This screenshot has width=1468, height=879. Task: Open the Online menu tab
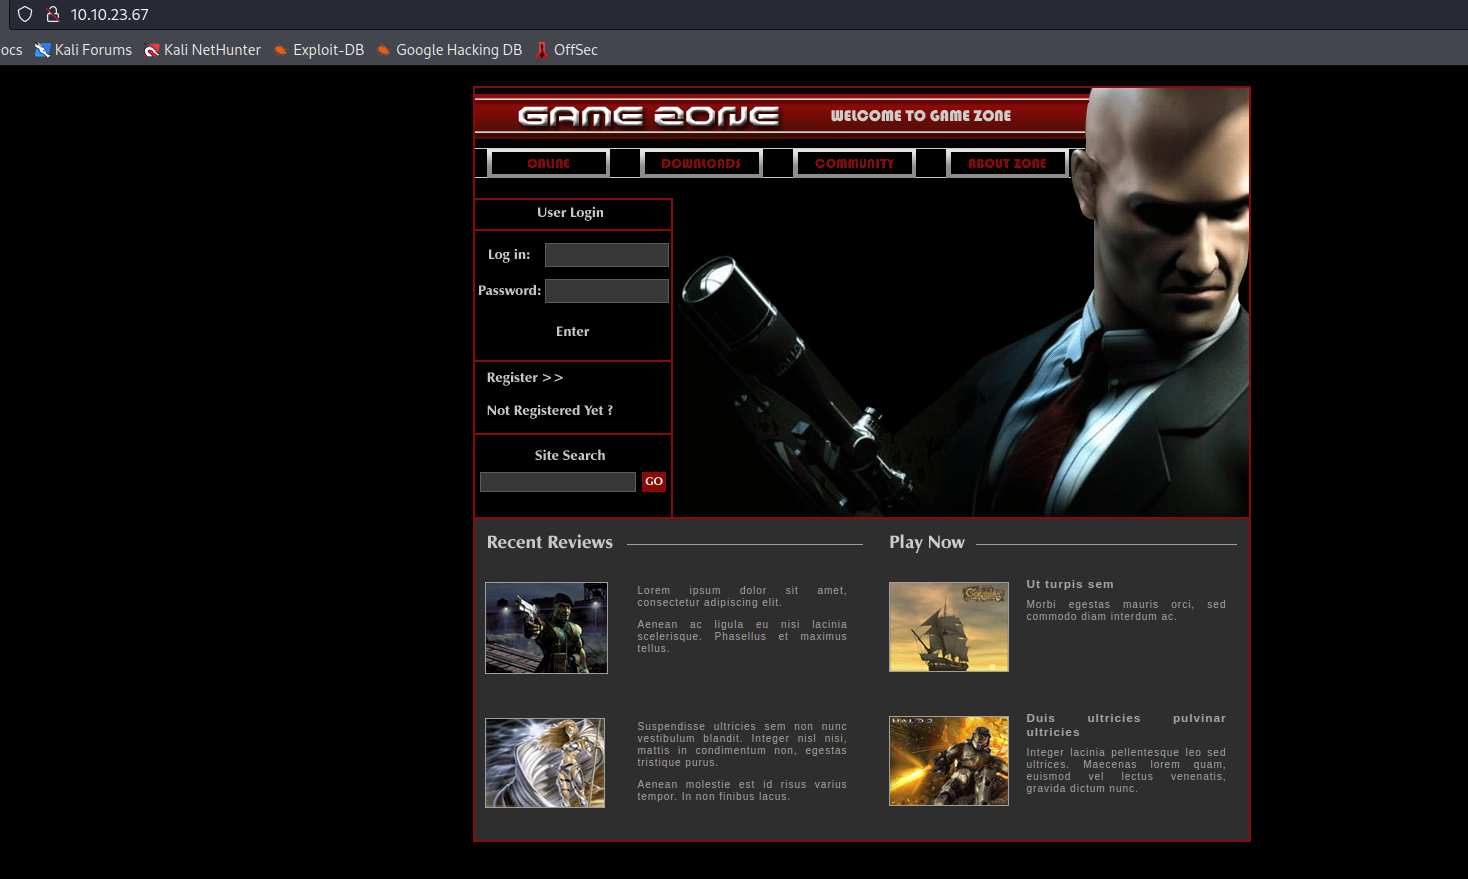click(549, 163)
